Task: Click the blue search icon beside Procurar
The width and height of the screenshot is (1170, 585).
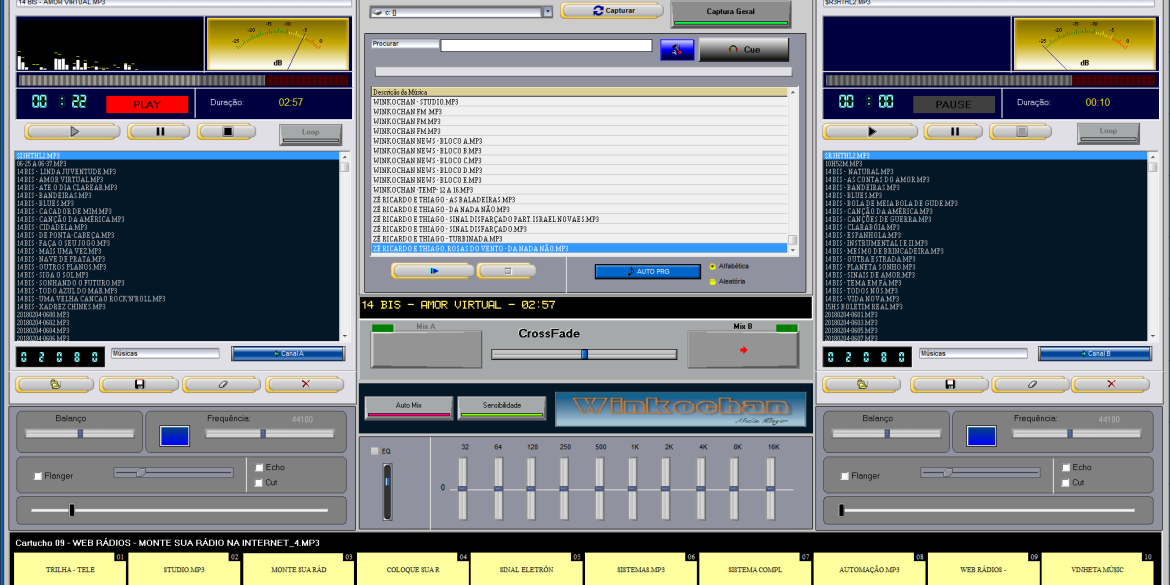Action: pyautogui.click(x=676, y=49)
